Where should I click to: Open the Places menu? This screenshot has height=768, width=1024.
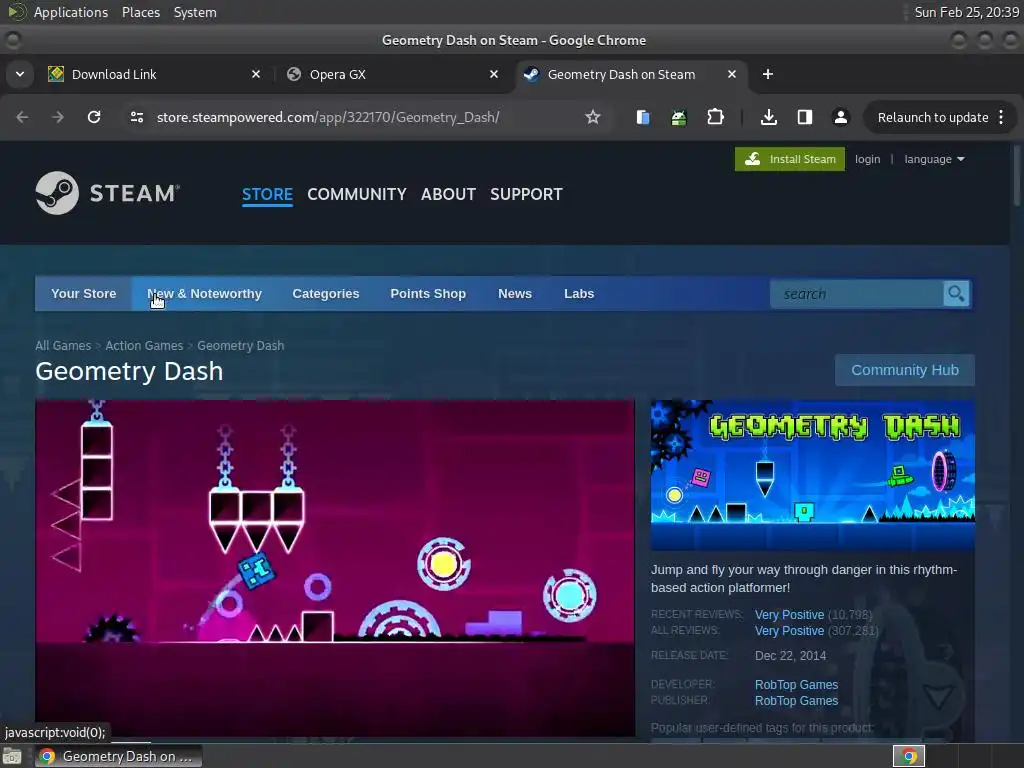[x=141, y=12]
